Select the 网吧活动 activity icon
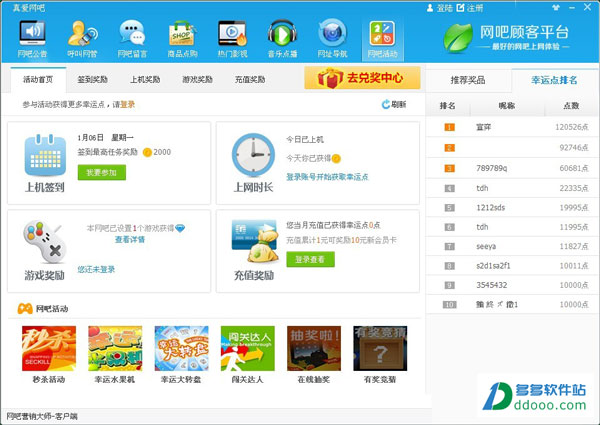Screen dimensions: 600x425 point(382,39)
